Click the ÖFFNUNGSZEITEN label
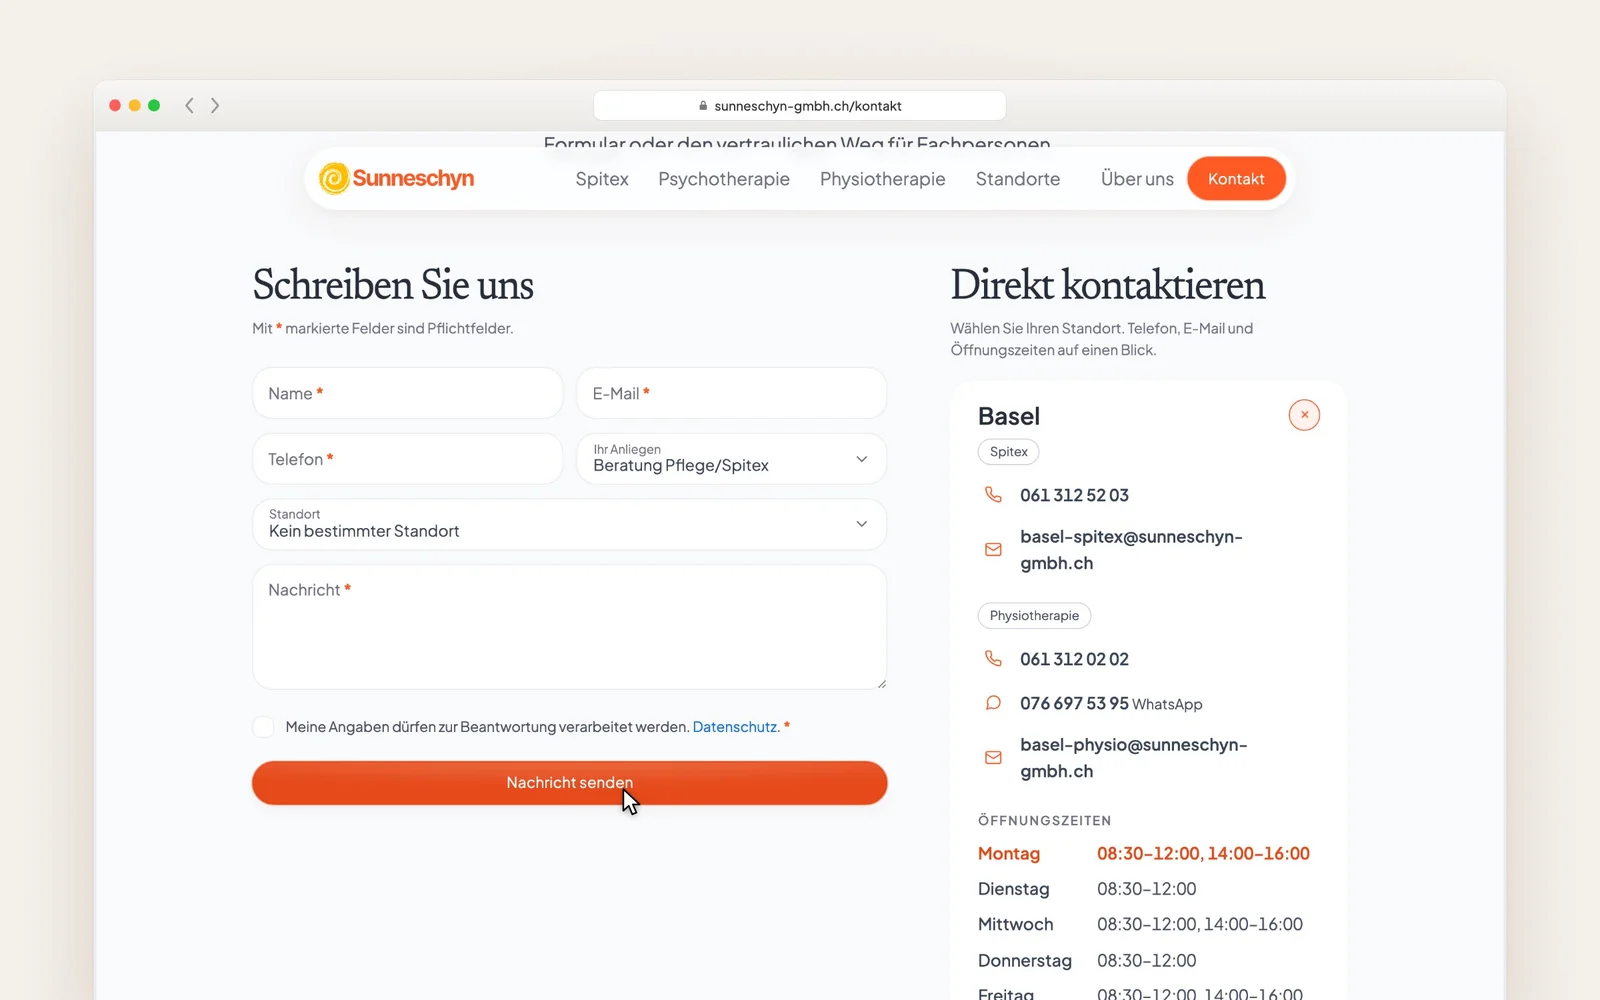 (x=1044, y=821)
